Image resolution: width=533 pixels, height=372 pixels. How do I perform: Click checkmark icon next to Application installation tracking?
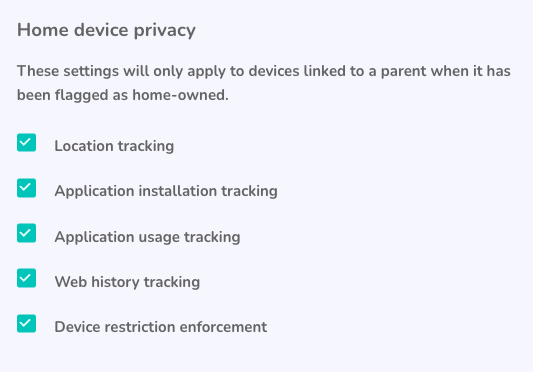pos(25,187)
